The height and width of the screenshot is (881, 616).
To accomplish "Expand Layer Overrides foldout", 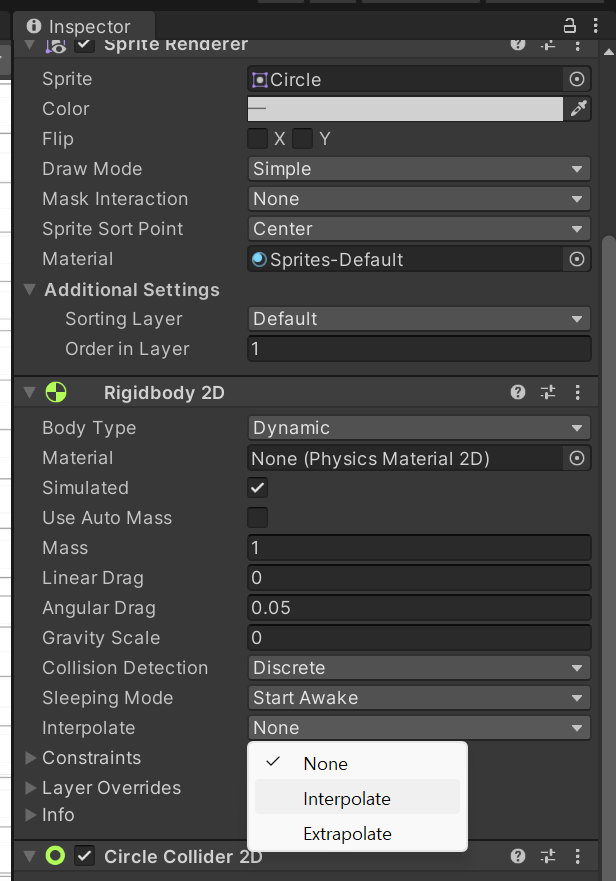I will 30,788.
